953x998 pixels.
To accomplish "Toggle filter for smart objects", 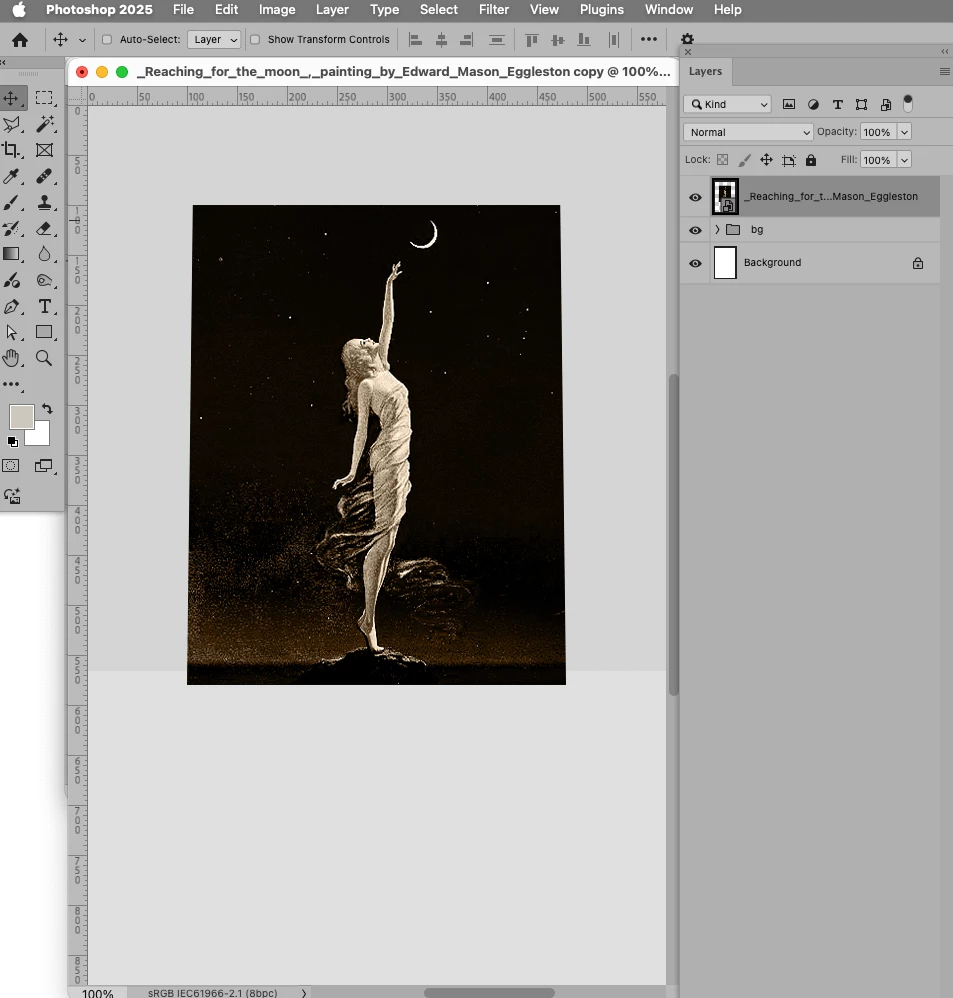I will 886,104.
